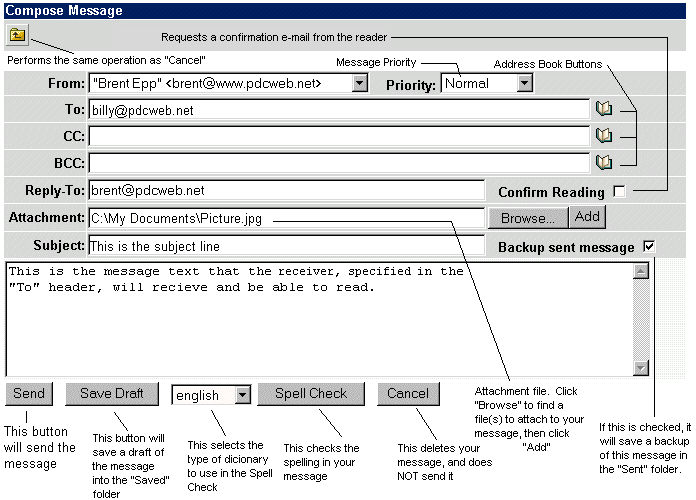Open the english dictionary dropdown

click(243, 394)
